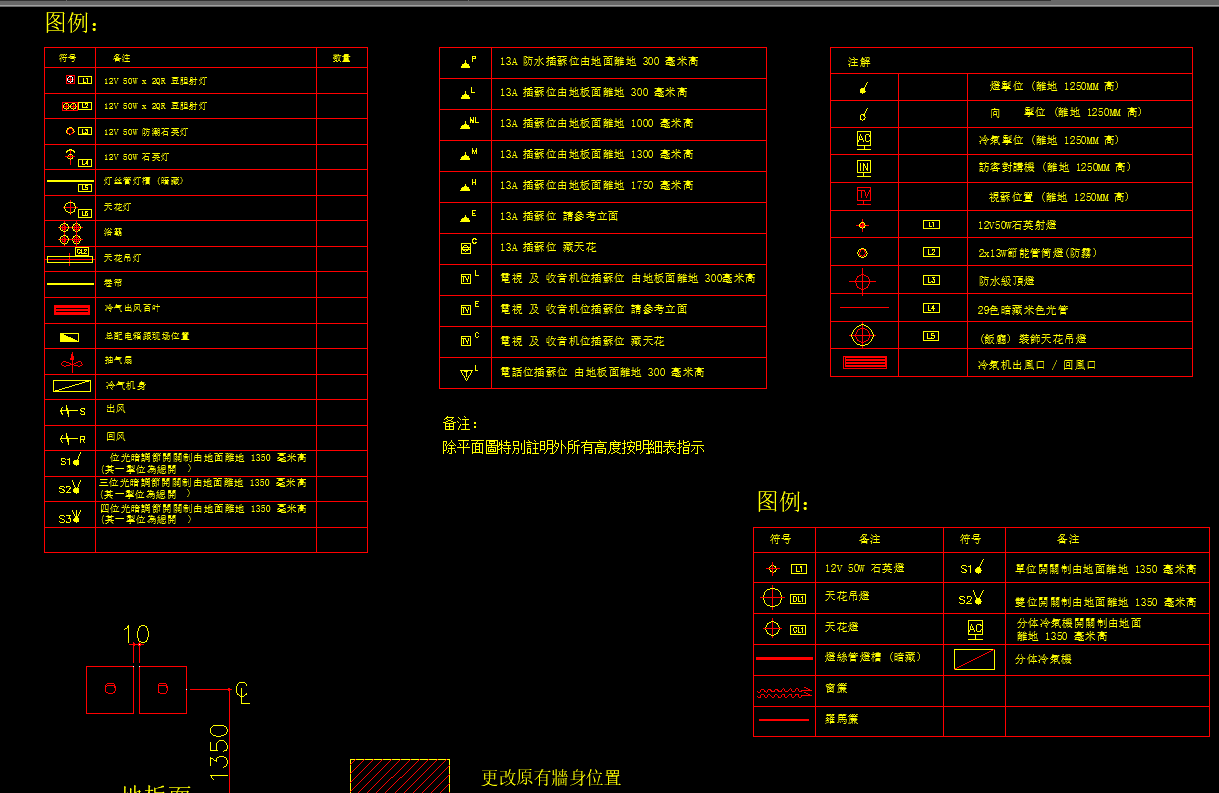This screenshot has width=1219, height=793.
Task: Click the '冷氣机出風口 / 回風口' text
Action: coord(1037,365)
